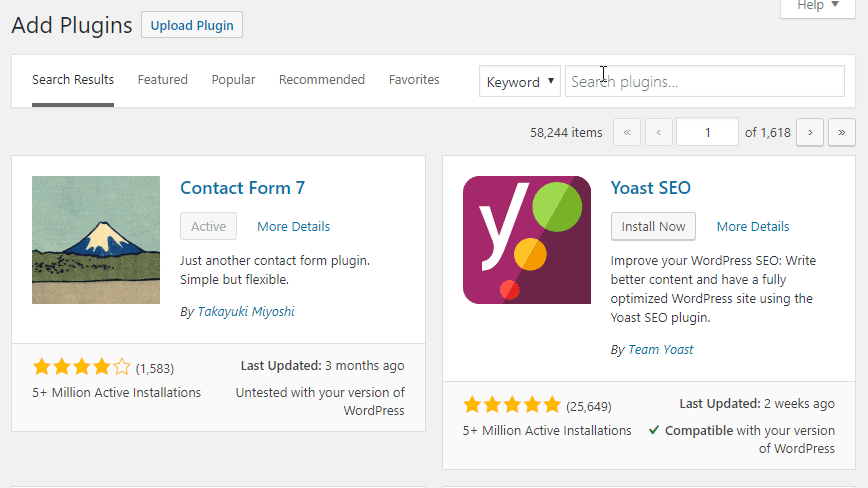
Task: Show the Favorites tab
Action: [414, 80]
